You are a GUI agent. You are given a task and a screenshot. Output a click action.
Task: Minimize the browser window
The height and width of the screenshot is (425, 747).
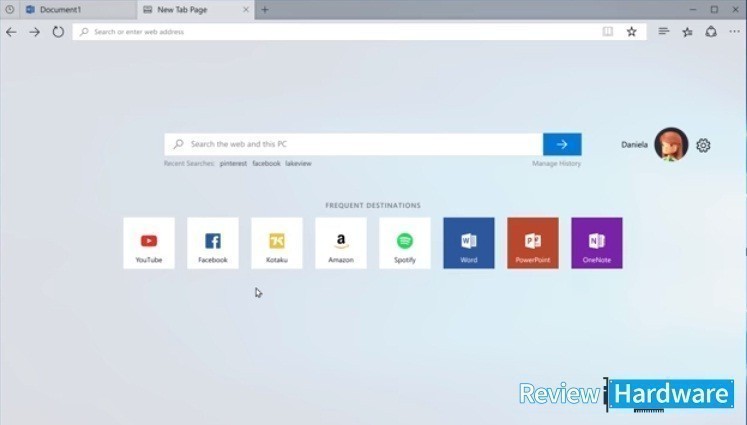click(x=693, y=10)
